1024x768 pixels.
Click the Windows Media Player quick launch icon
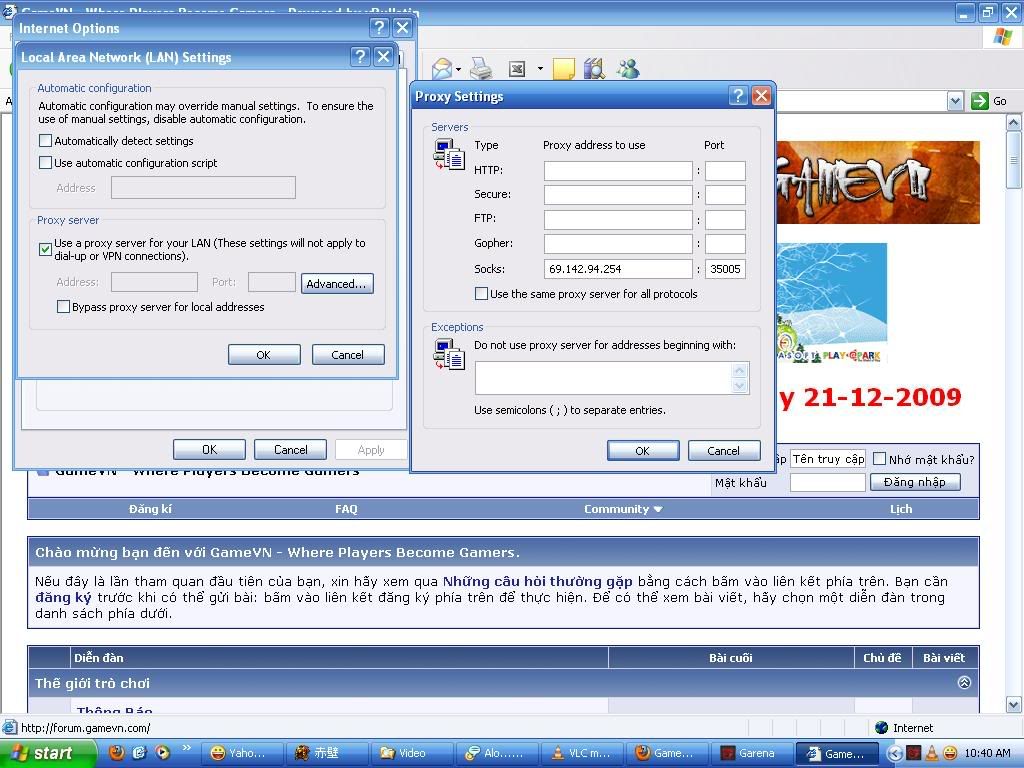(163, 752)
